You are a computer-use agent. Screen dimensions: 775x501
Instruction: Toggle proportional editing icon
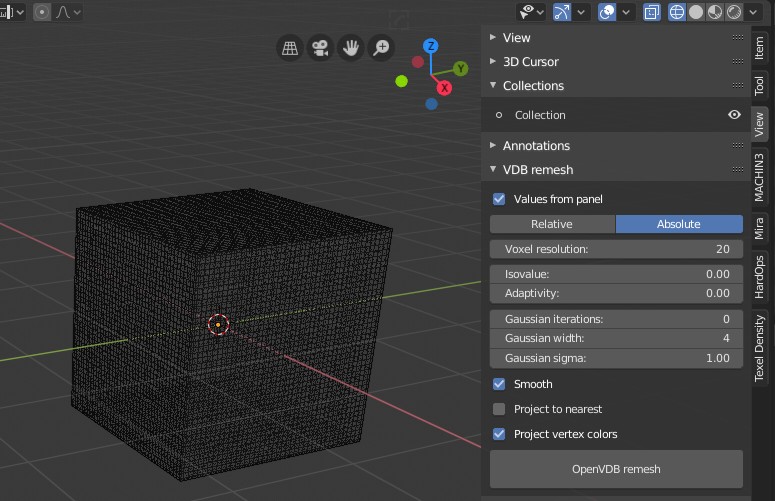(x=42, y=12)
